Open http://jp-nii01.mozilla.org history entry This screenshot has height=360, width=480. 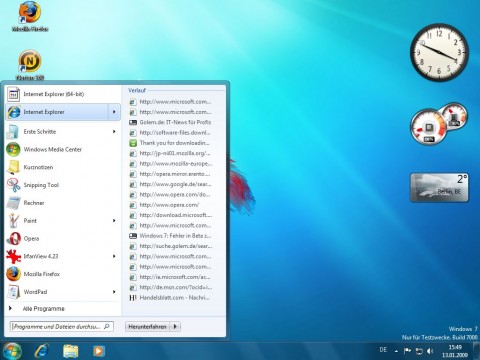pyautogui.click(x=170, y=153)
